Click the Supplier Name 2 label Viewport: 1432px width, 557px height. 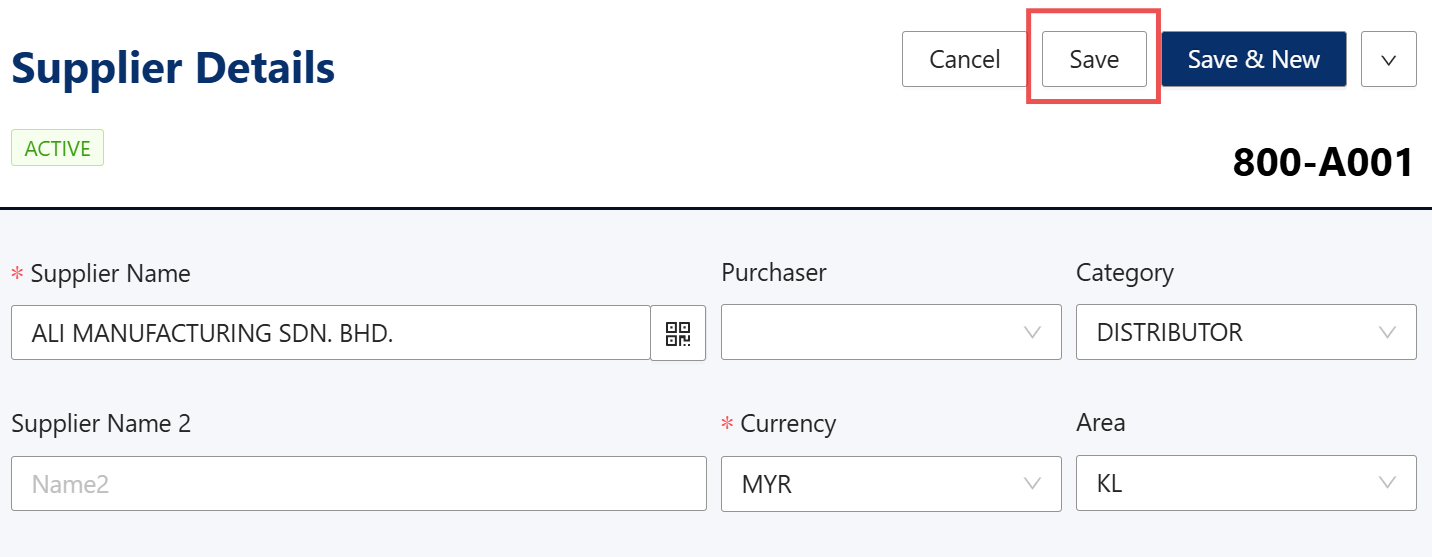tap(101, 423)
